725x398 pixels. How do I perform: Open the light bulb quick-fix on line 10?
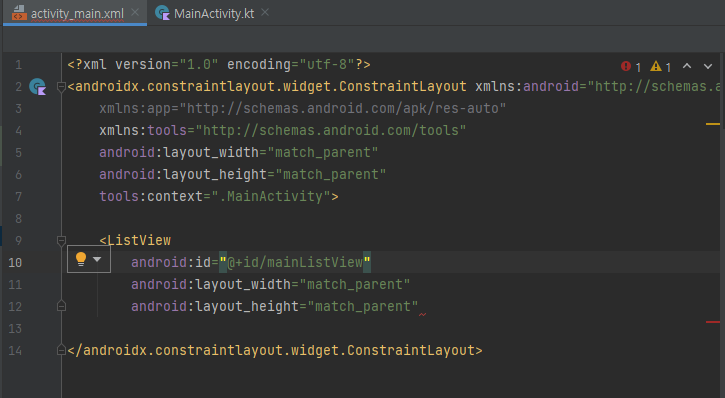81,259
